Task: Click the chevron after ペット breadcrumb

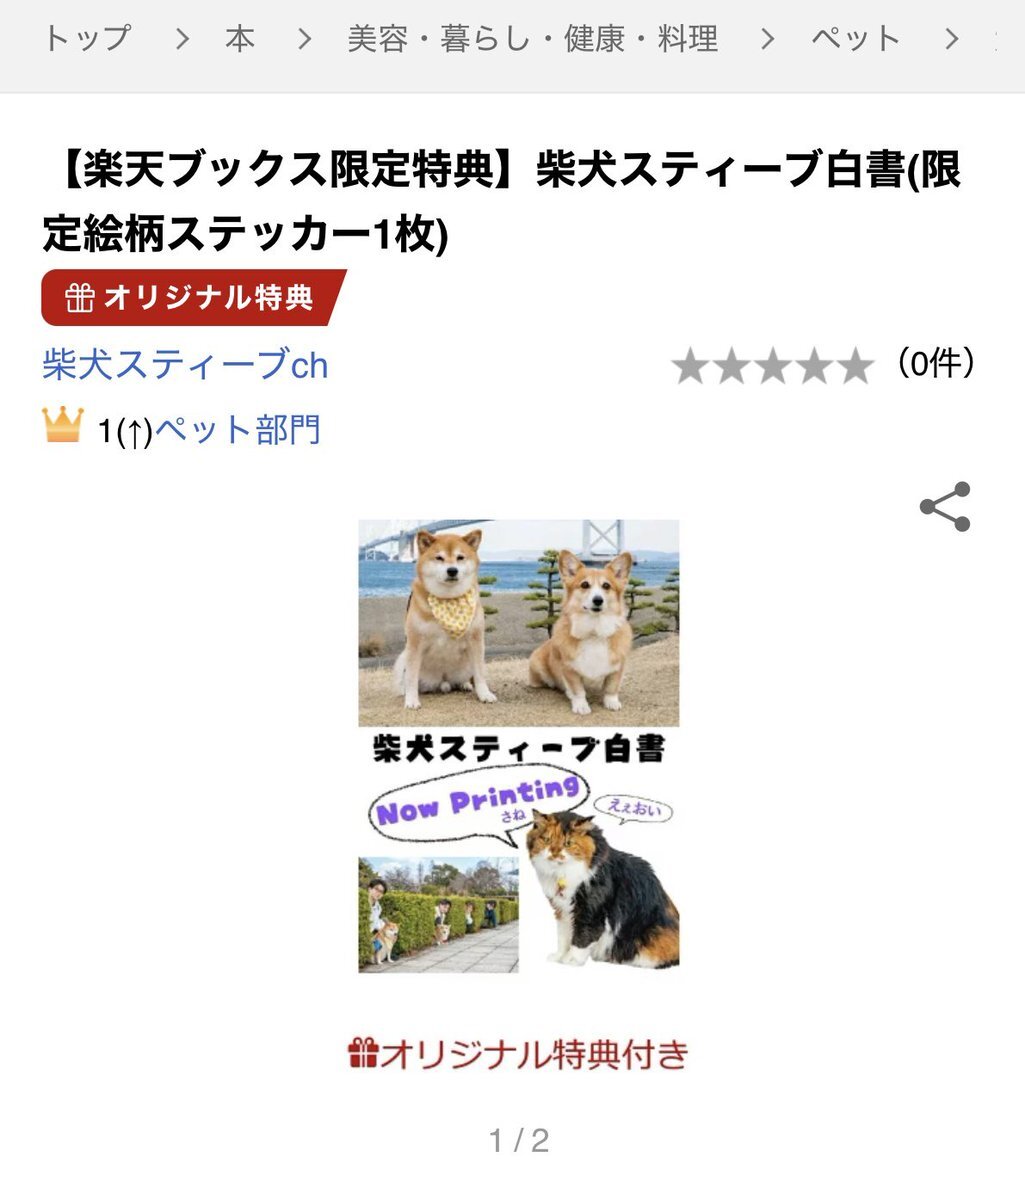Action: point(951,39)
